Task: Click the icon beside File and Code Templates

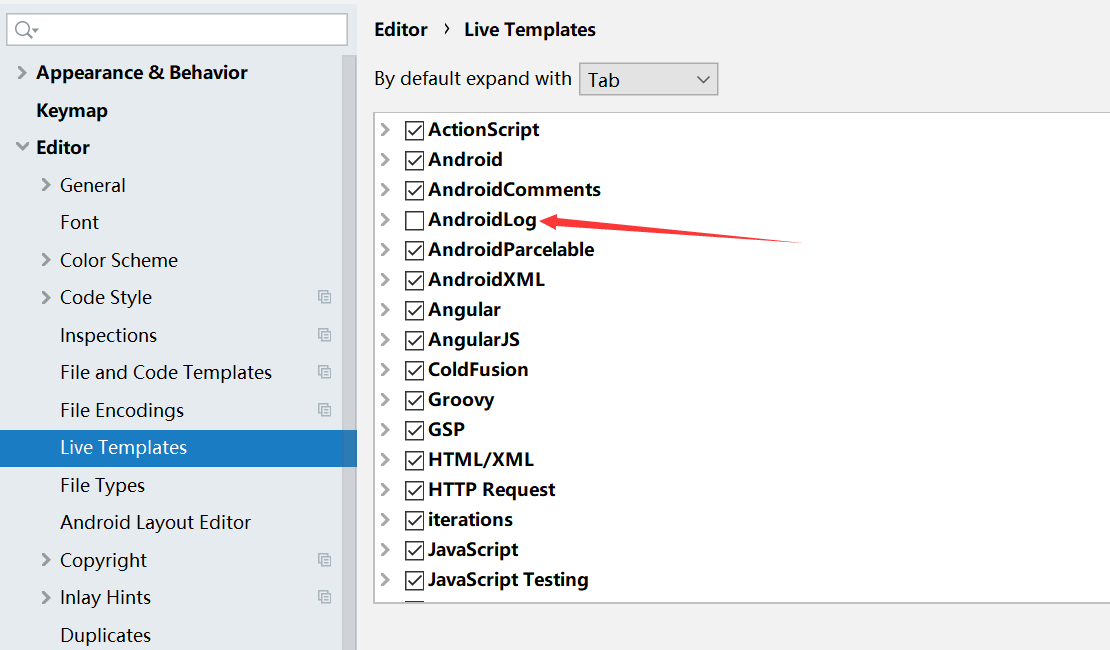Action: pyautogui.click(x=324, y=372)
